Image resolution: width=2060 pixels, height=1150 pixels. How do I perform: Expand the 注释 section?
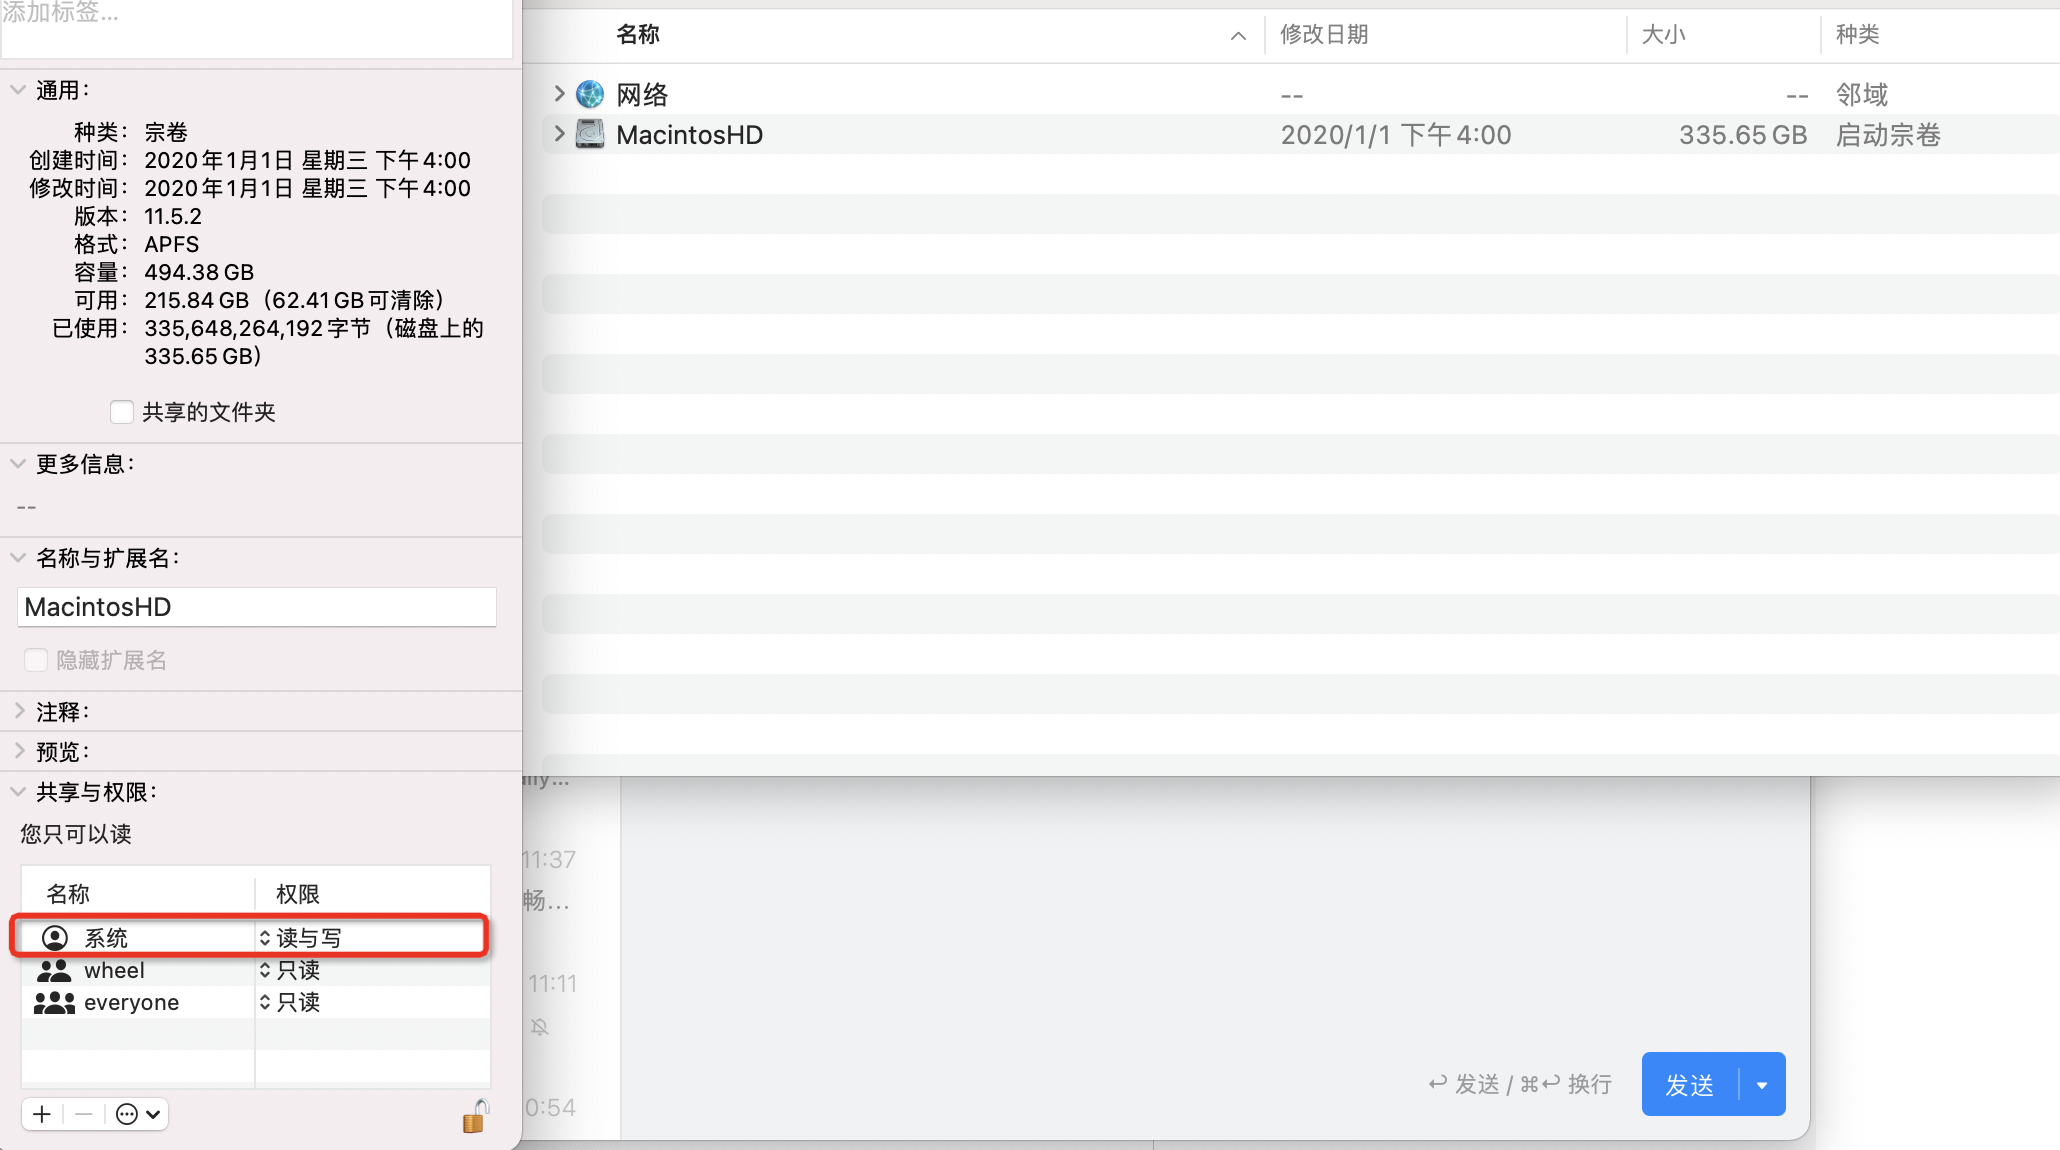click(19, 711)
